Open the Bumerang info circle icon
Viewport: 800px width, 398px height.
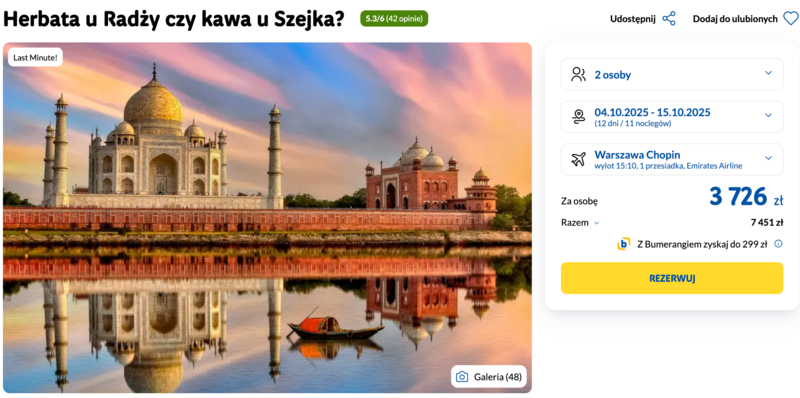778,244
